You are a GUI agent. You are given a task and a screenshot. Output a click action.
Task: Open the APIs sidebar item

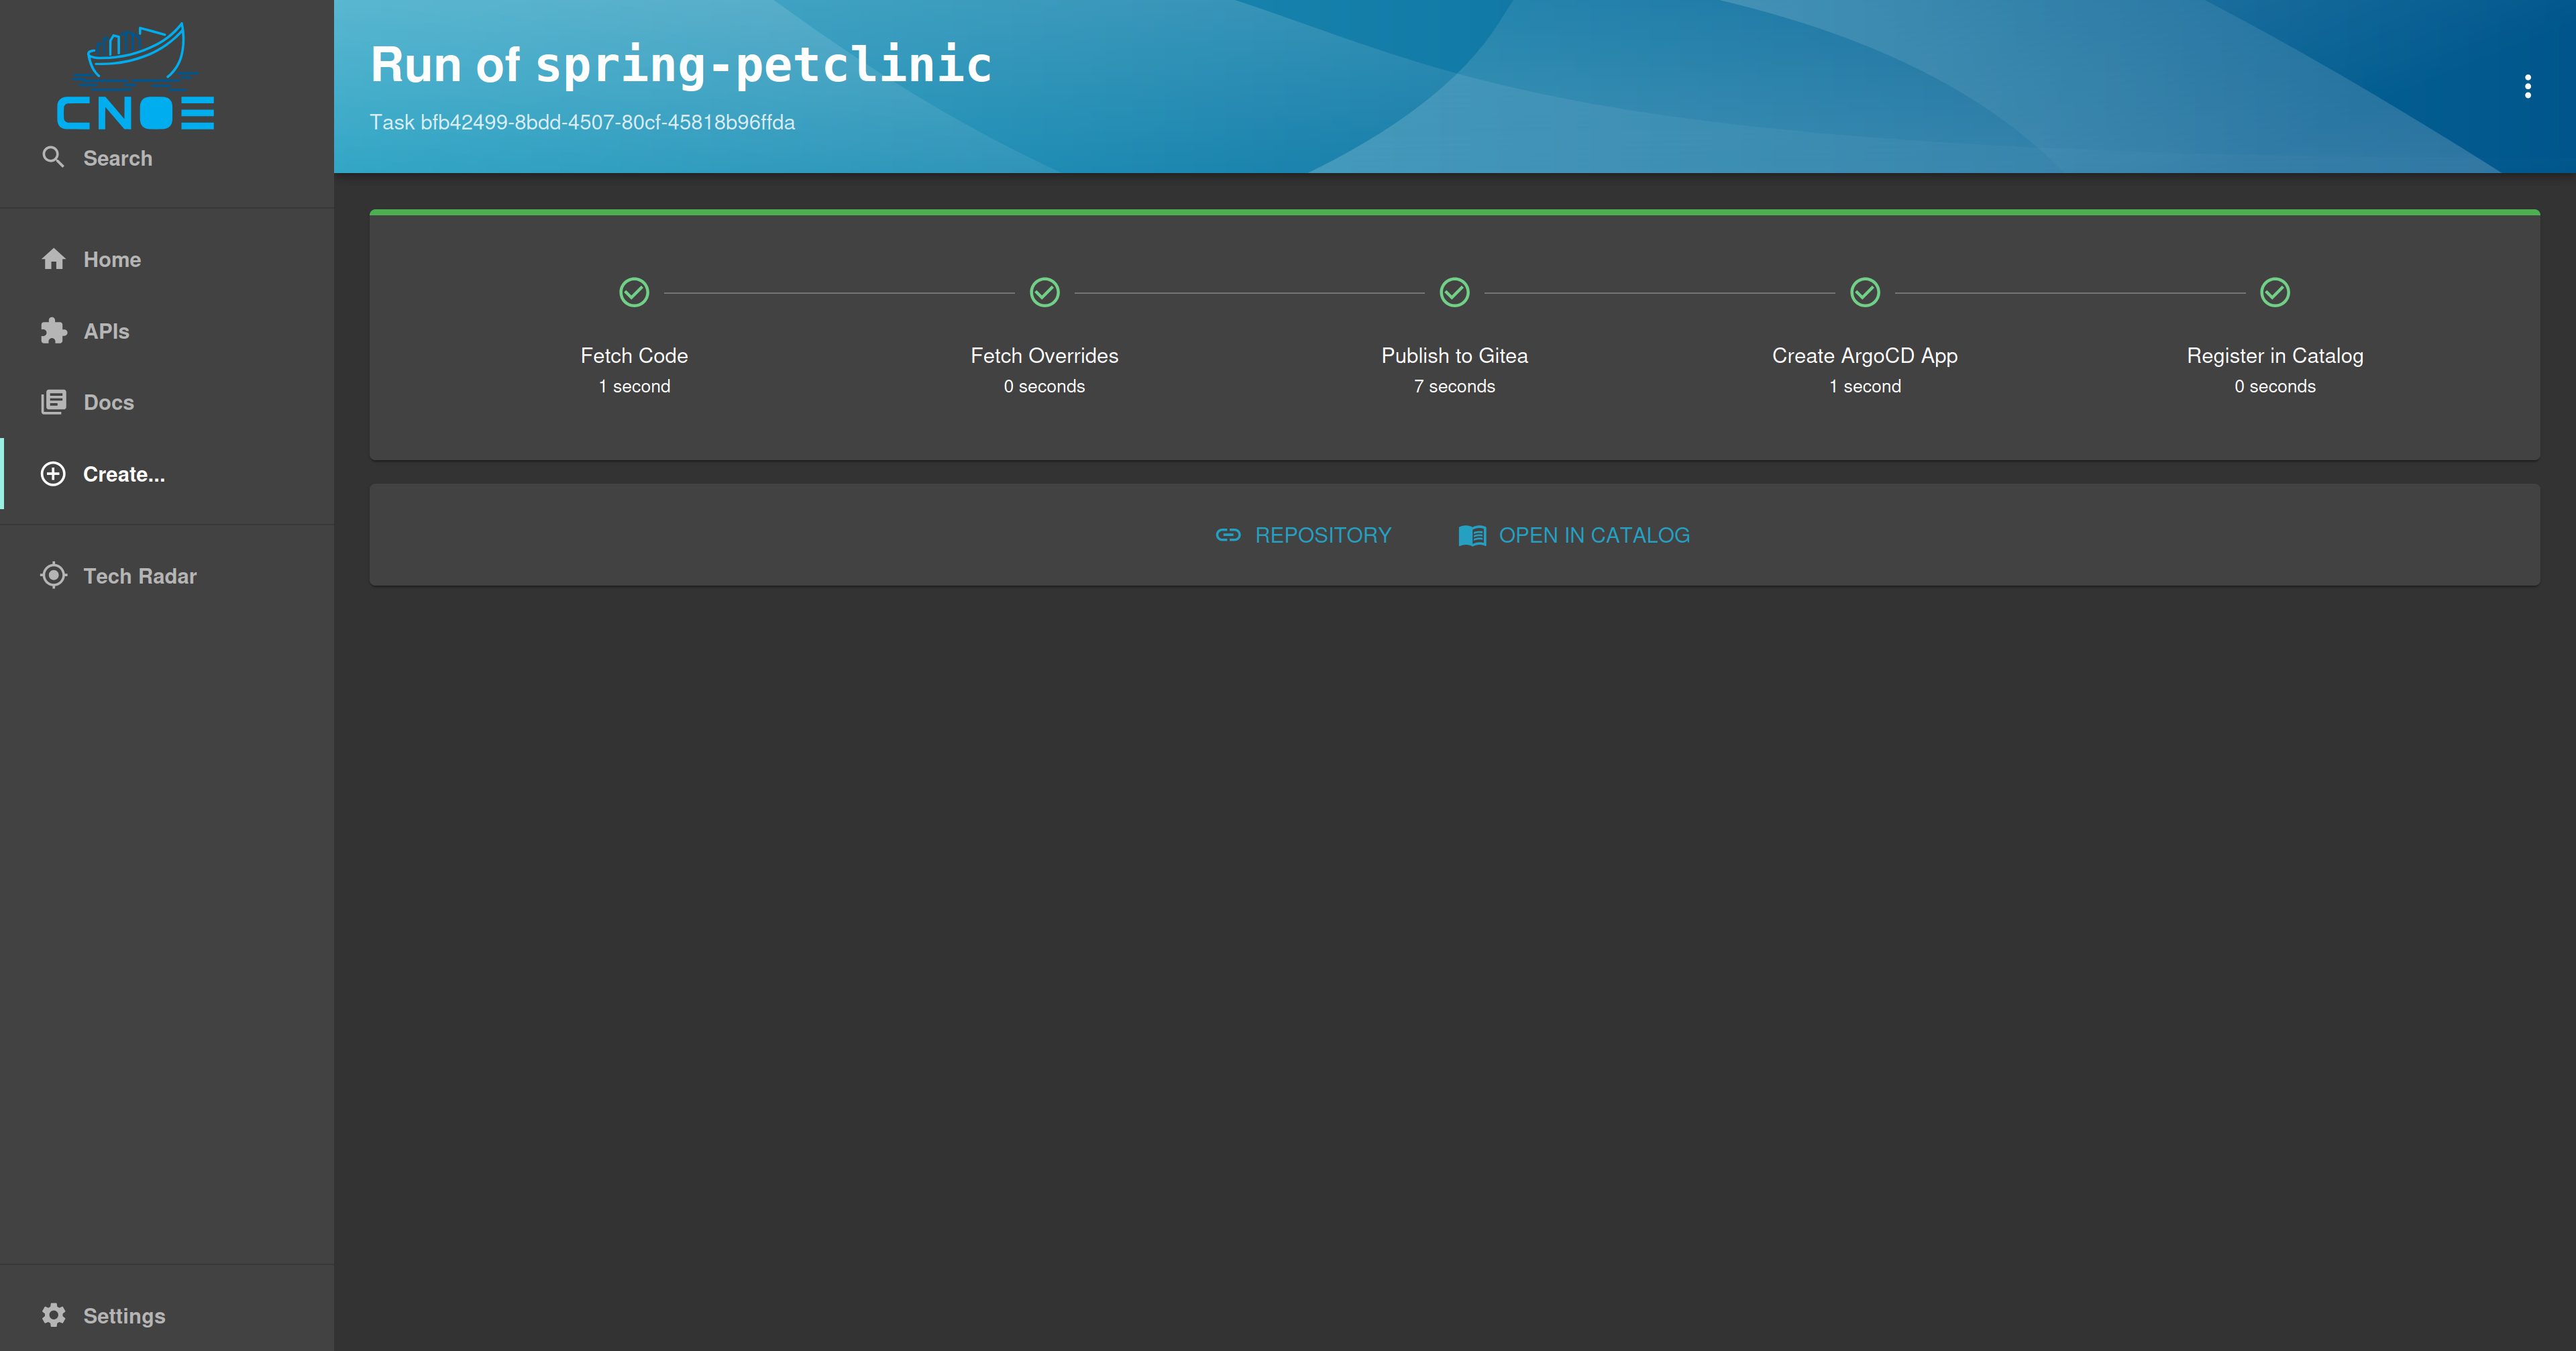click(x=167, y=331)
